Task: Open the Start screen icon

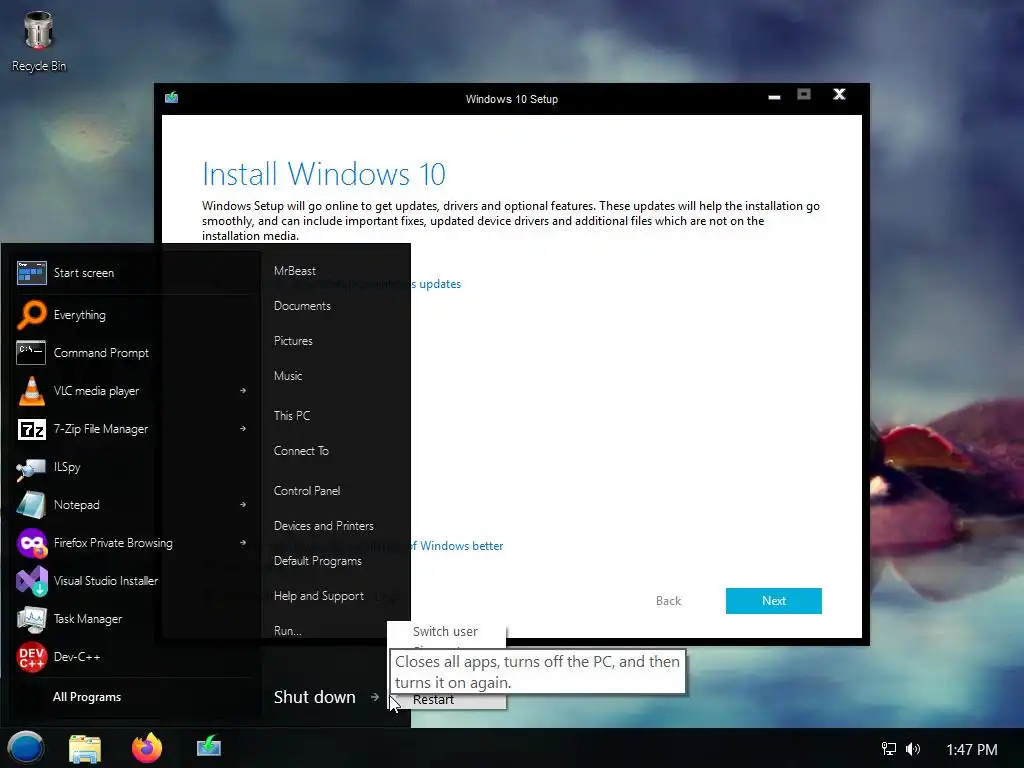Action: coord(31,273)
